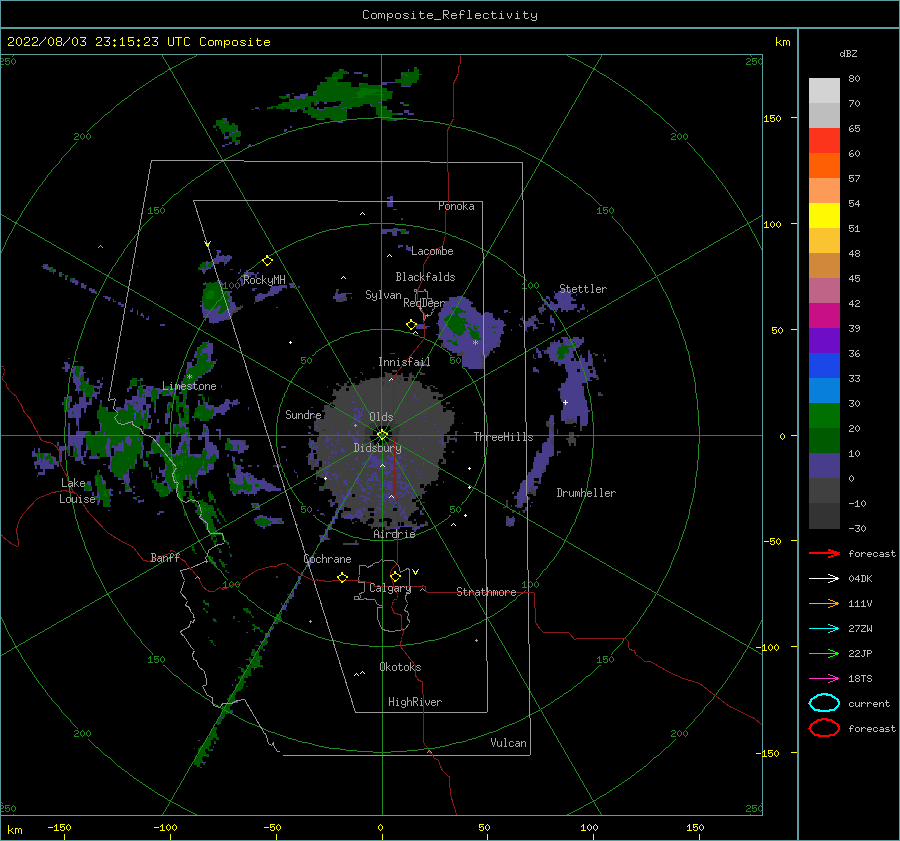The image size is (900, 841).
Task: Click the Blackfalds label
Action: point(425,277)
